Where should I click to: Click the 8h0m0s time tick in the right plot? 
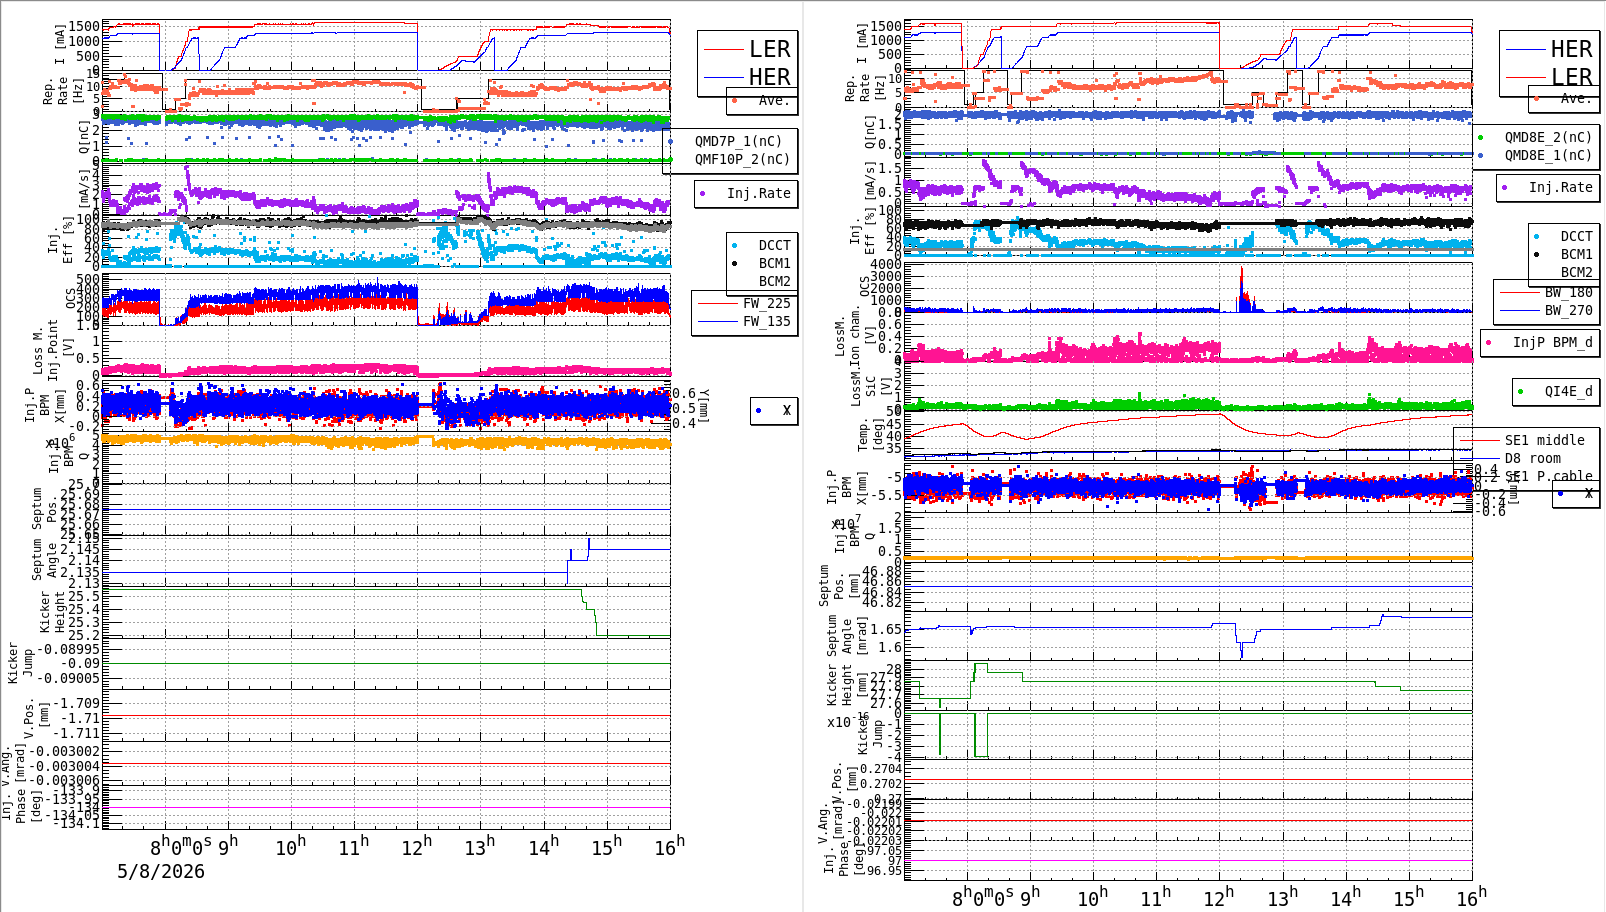coord(982,897)
